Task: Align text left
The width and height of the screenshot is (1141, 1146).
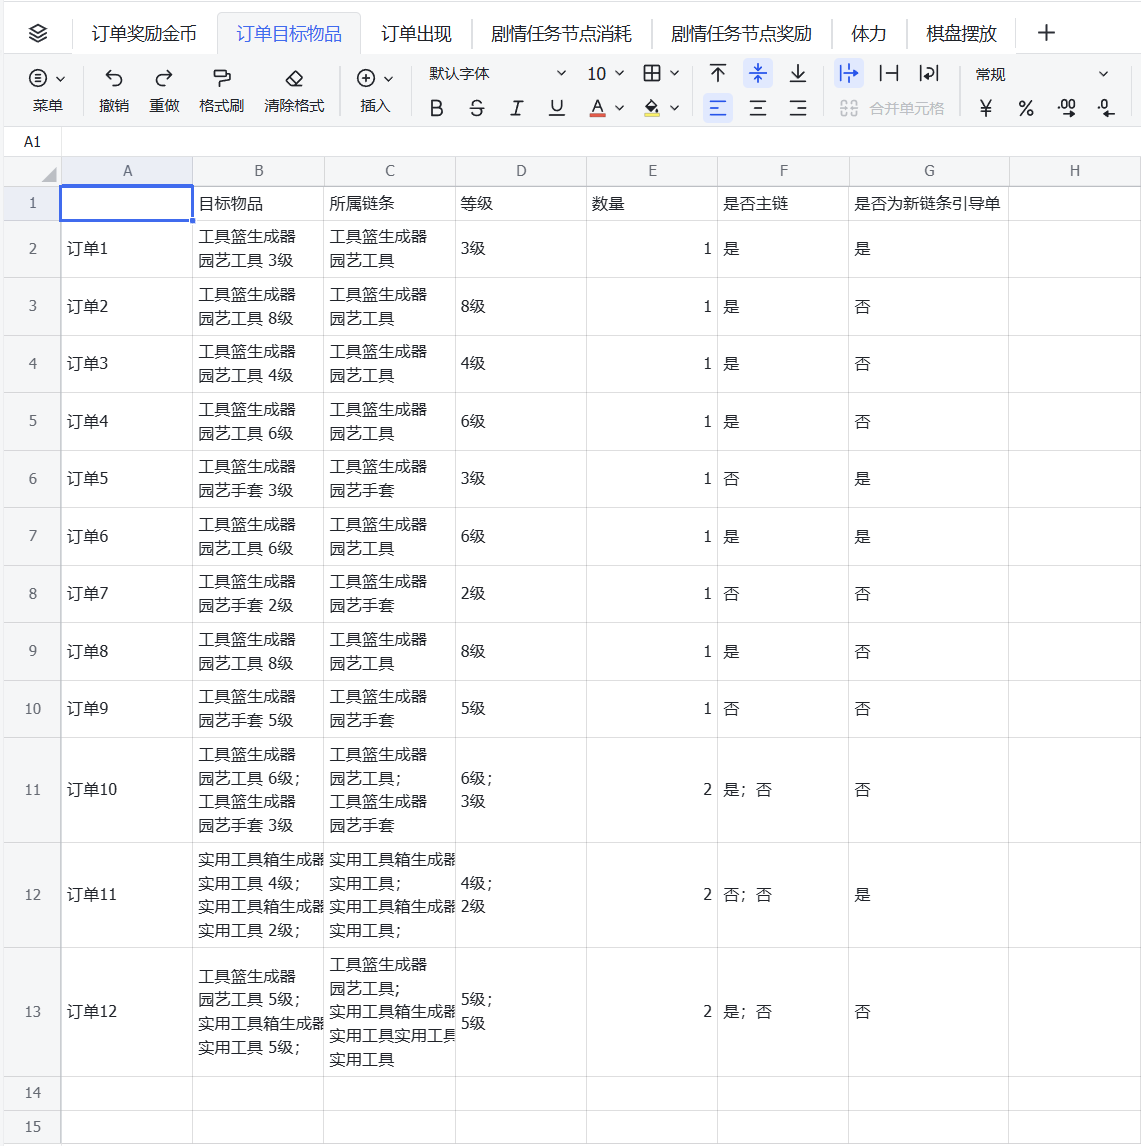Action: coord(718,108)
